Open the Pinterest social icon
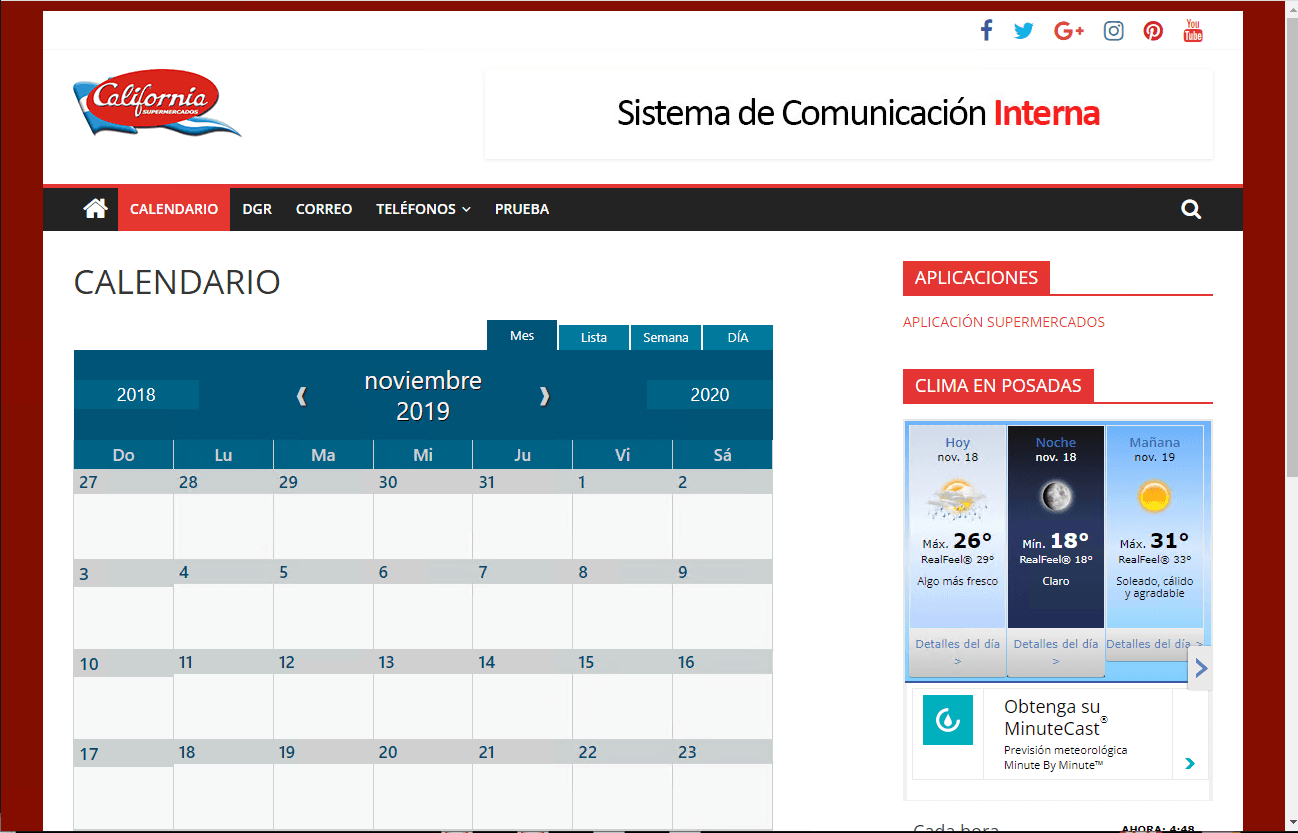 click(1153, 31)
